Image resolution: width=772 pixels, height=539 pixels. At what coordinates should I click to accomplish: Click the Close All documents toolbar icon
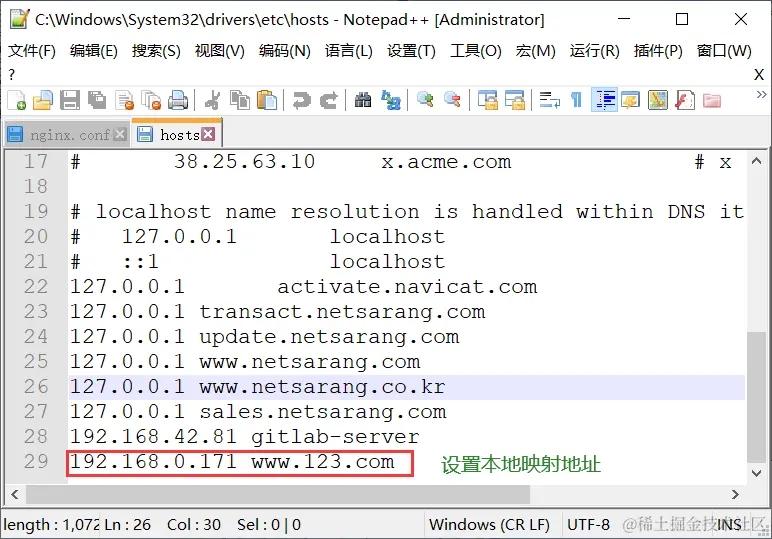[151, 100]
